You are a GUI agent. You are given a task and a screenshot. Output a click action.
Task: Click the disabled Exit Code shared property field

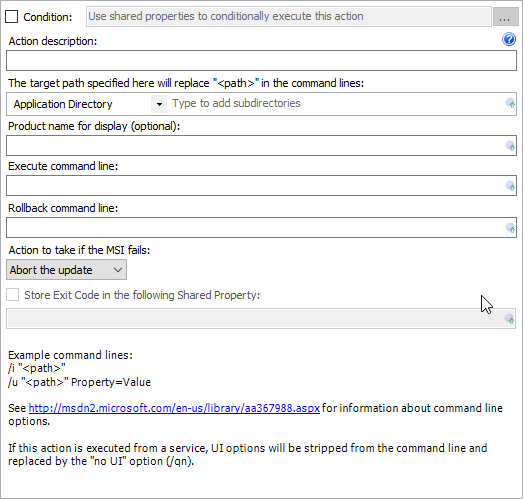(261, 319)
